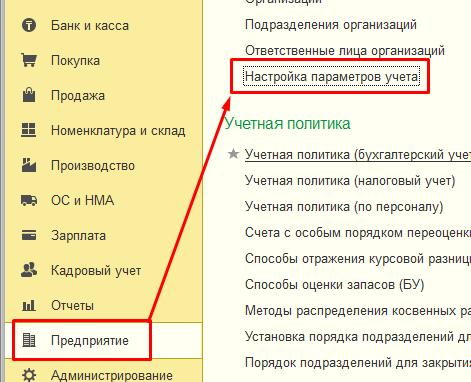The height and width of the screenshot is (382, 471).
Task: Click the Администрирование gear icon
Action: (29, 375)
